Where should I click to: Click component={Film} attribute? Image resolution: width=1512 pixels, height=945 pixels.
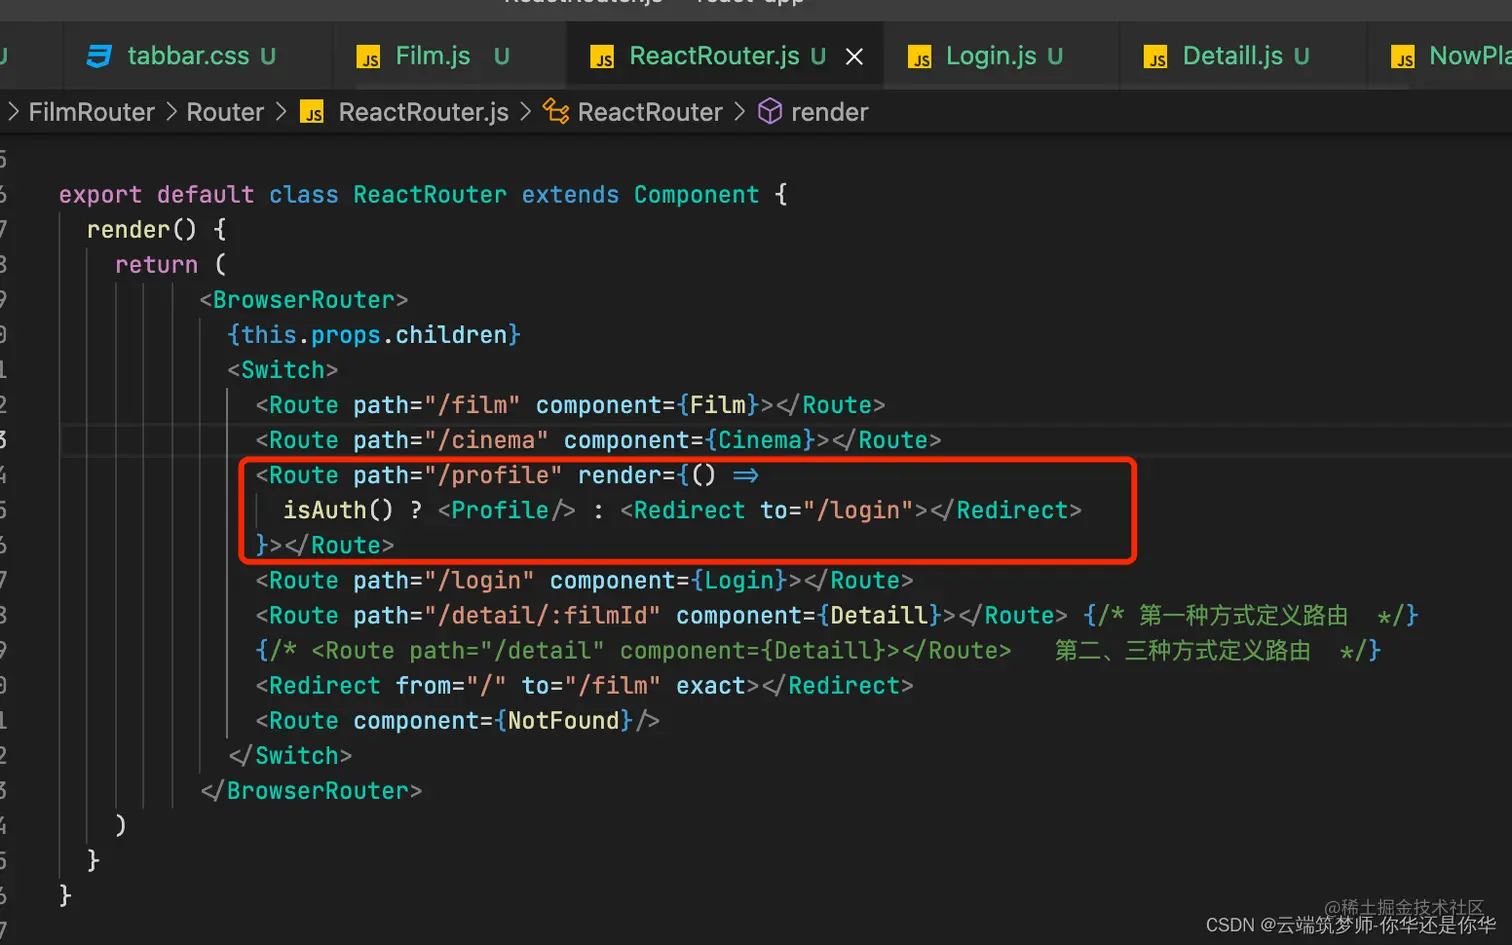pyautogui.click(x=648, y=405)
